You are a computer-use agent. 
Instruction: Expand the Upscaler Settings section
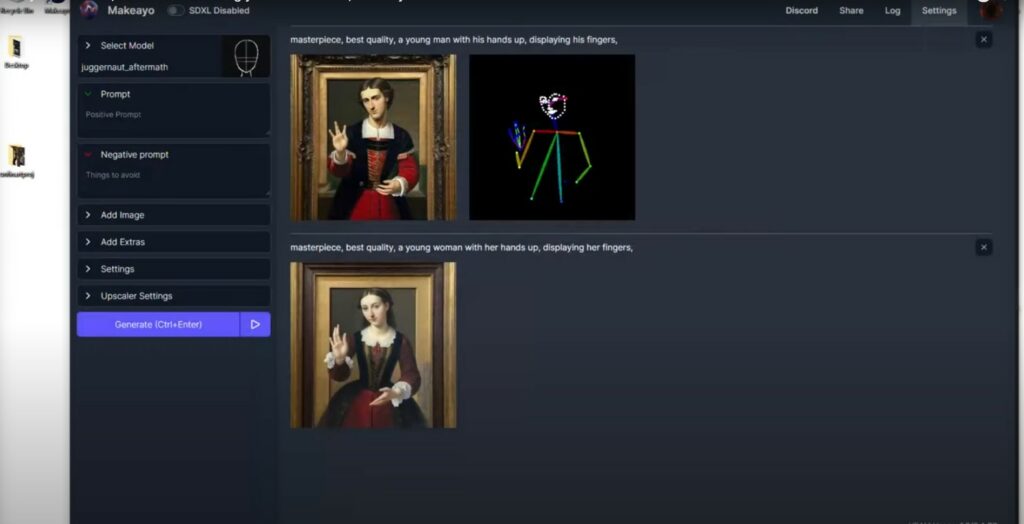174,296
